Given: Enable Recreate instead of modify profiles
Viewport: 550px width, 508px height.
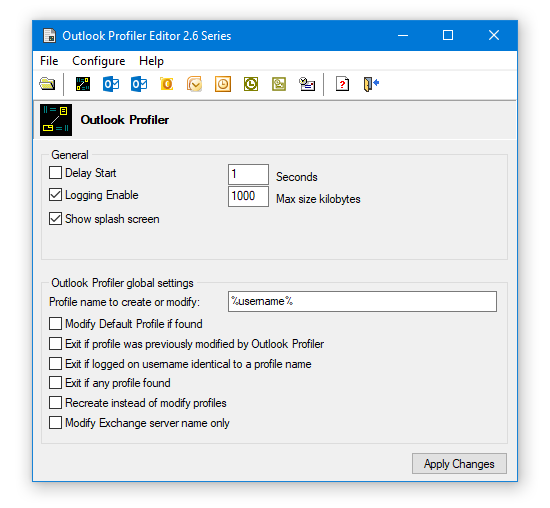Looking at the screenshot, I should (55, 403).
